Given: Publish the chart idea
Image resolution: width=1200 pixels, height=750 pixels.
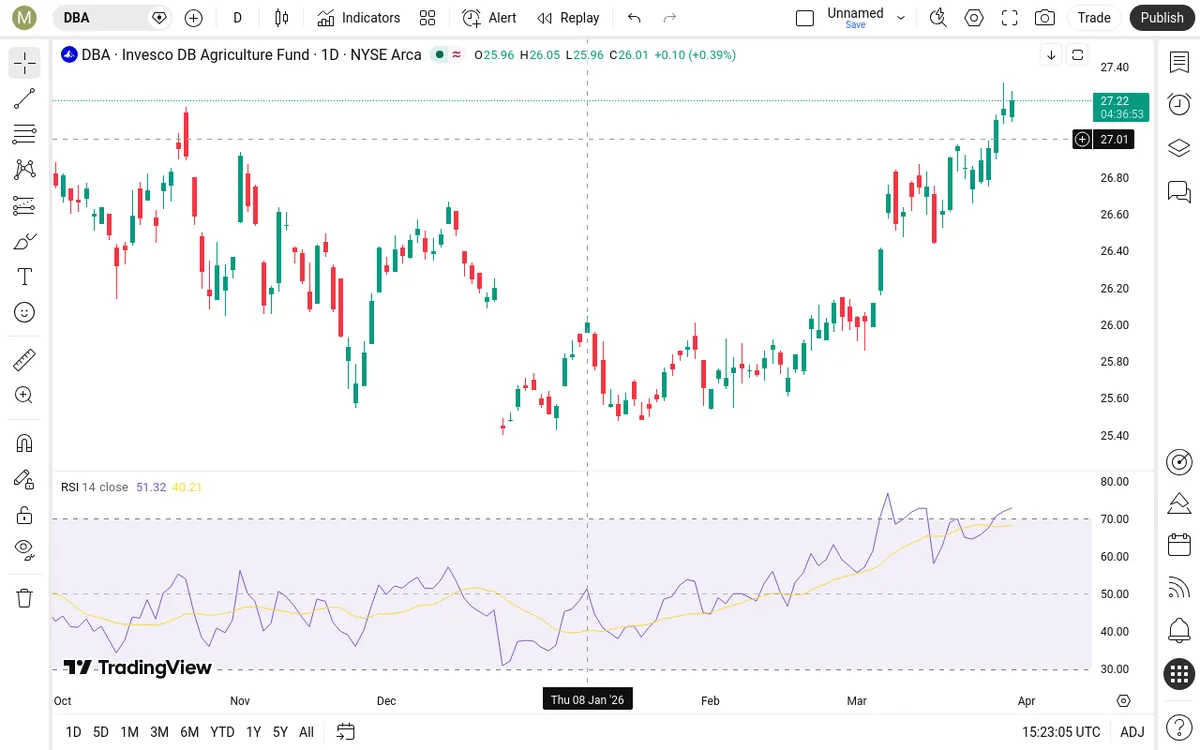Looking at the screenshot, I should (x=1162, y=18).
